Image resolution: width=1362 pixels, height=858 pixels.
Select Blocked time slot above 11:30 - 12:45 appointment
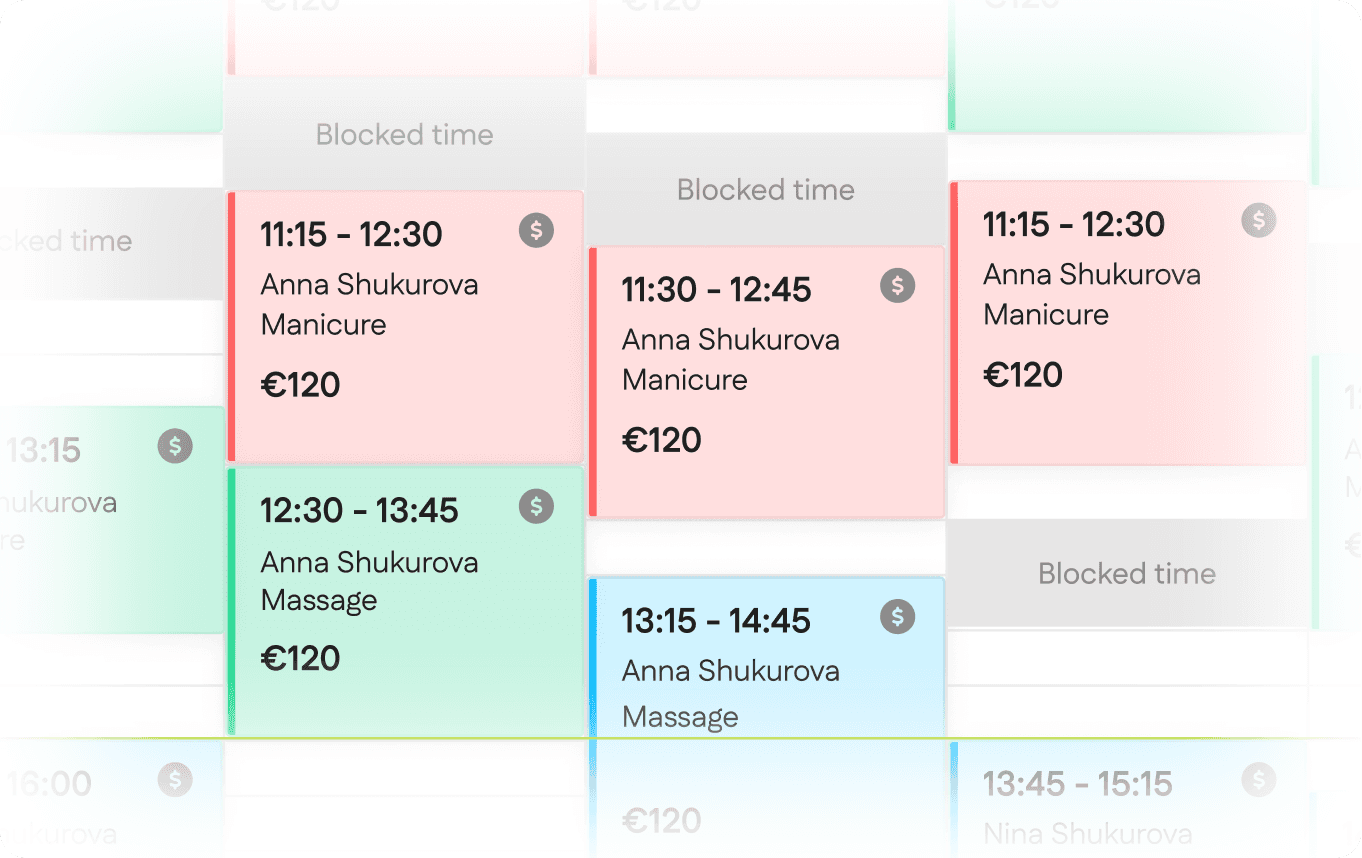point(766,190)
